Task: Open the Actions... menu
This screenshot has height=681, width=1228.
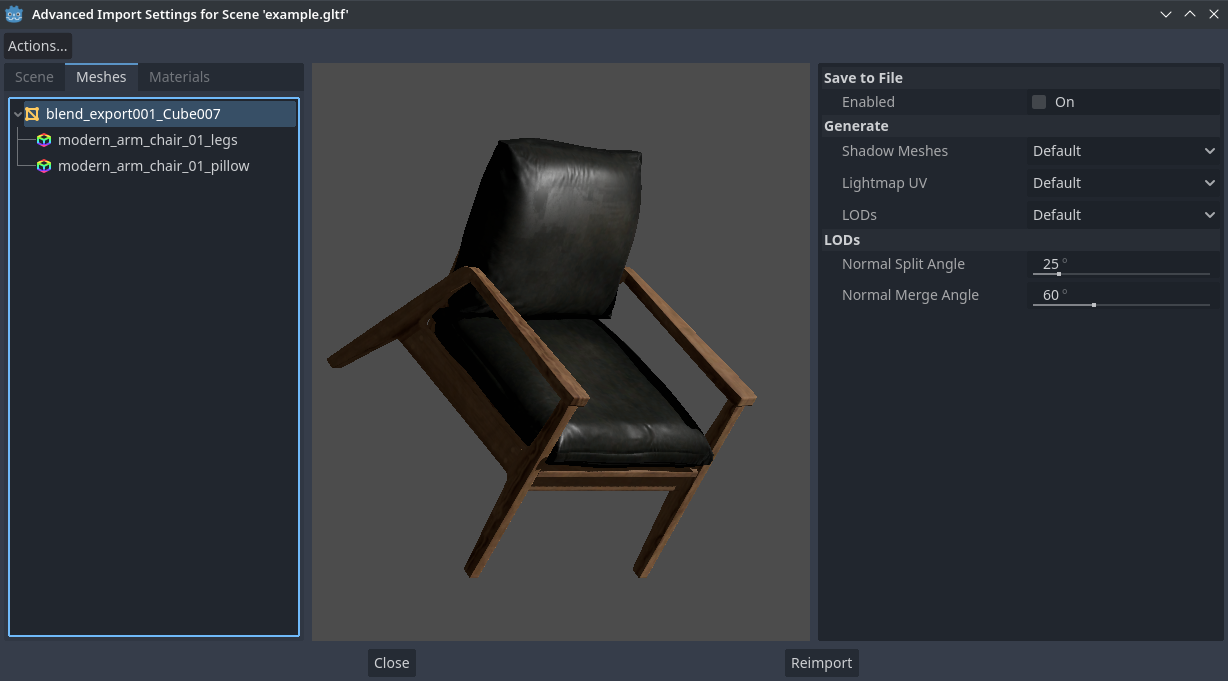Action: (x=37, y=45)
